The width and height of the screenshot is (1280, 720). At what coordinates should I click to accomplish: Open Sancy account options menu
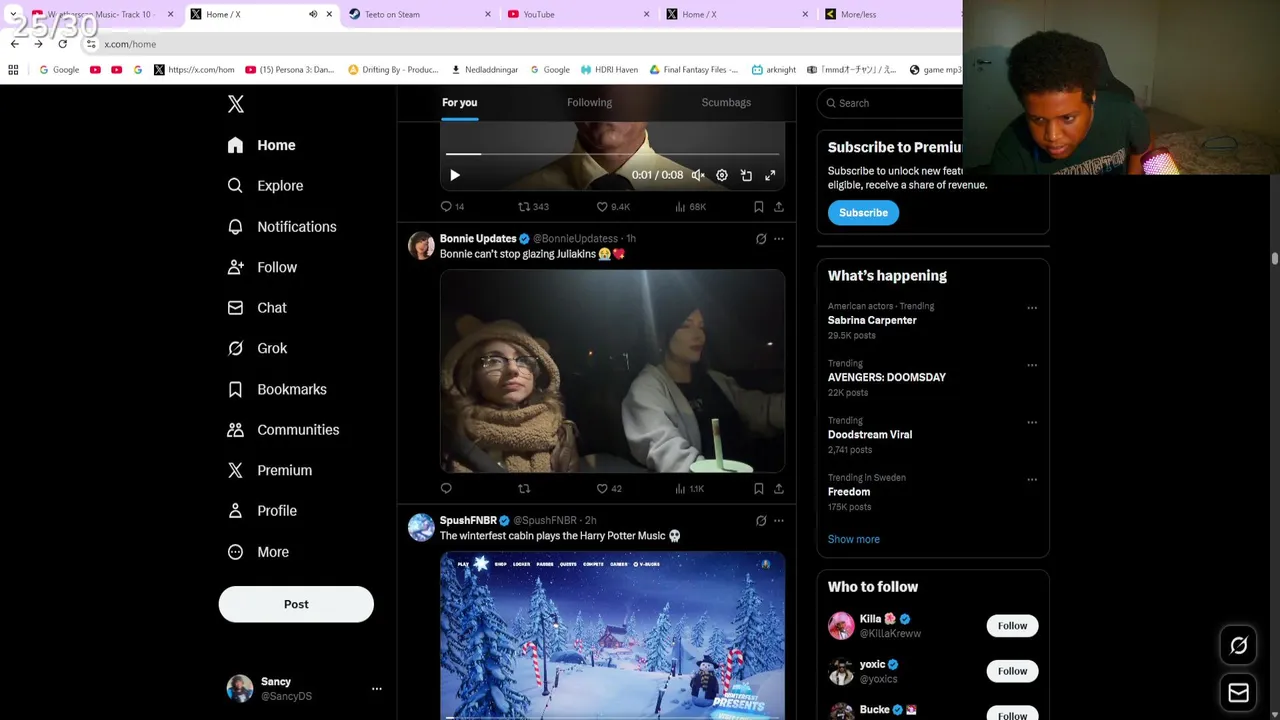click(377, 689)
